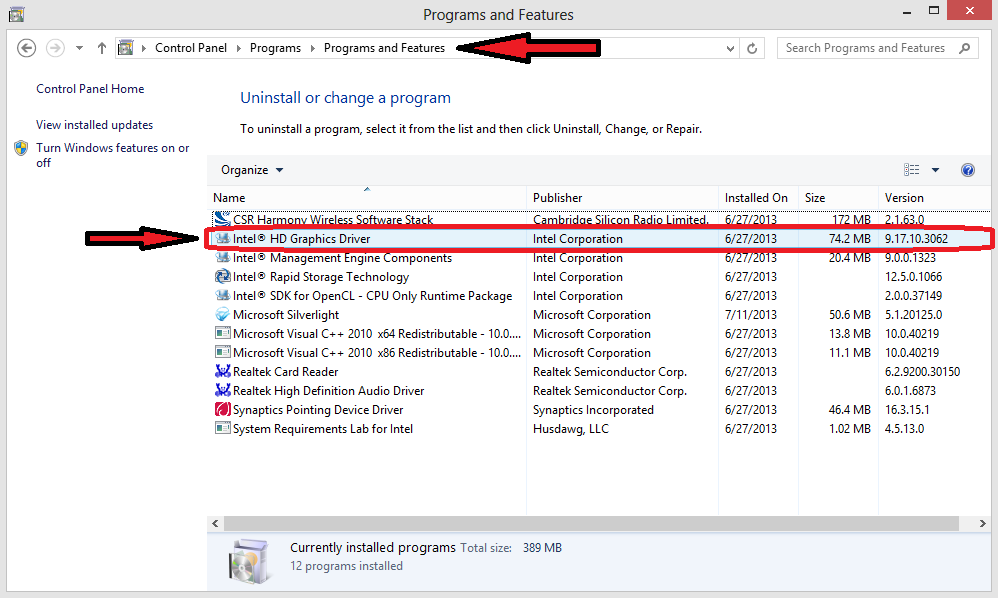998x598 pixels.
Task: Expand chevron after Programs breadcrumb
Action: pyautogui.click(x=313, y=48)
